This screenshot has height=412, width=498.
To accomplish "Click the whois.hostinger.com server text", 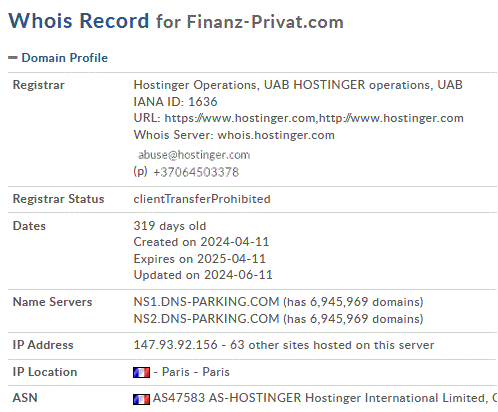I will coord(276,135).
